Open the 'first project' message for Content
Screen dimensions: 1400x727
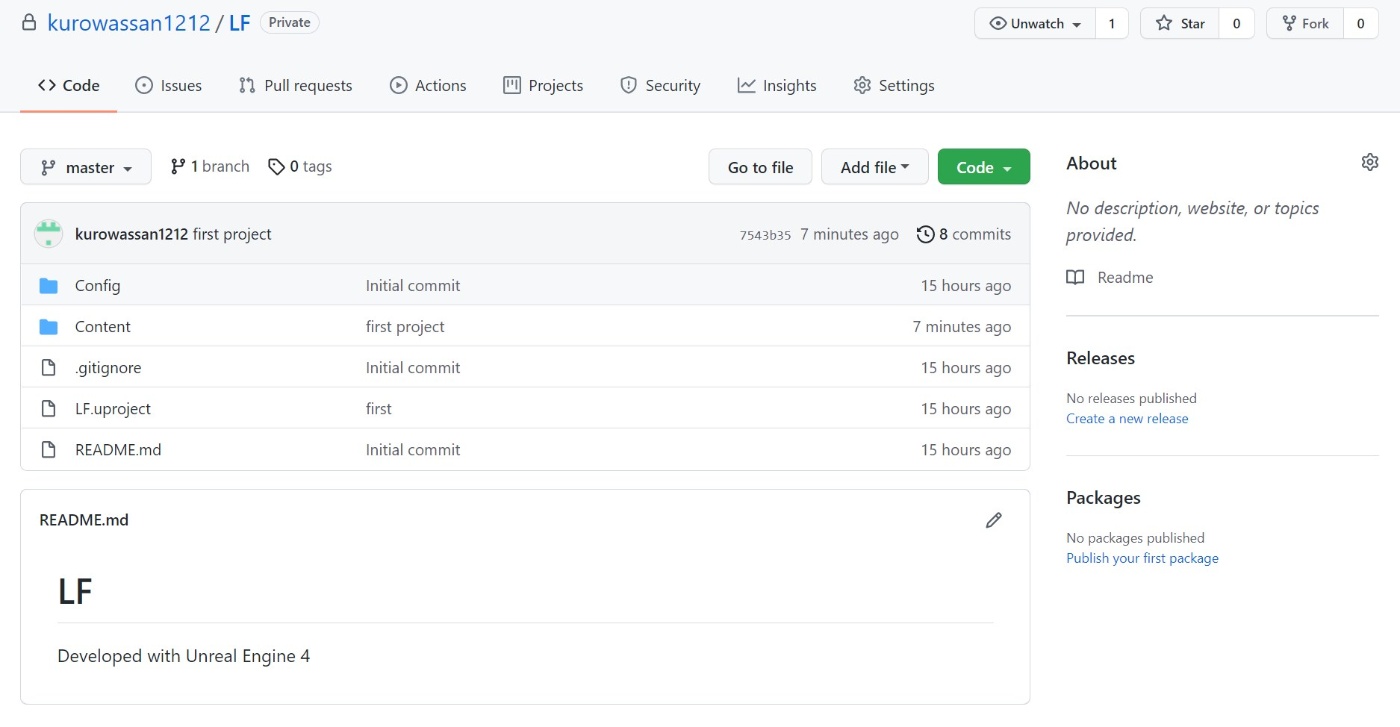[x=405, y=326]
